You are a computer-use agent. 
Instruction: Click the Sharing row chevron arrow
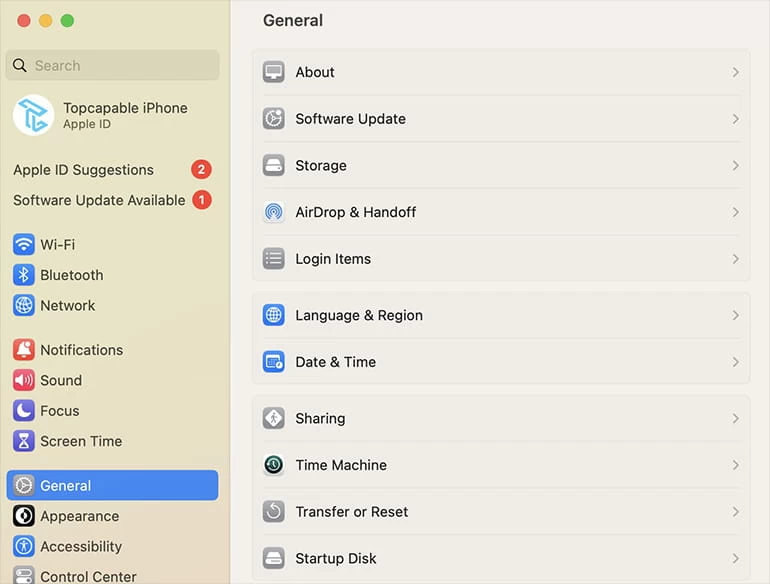735,419
